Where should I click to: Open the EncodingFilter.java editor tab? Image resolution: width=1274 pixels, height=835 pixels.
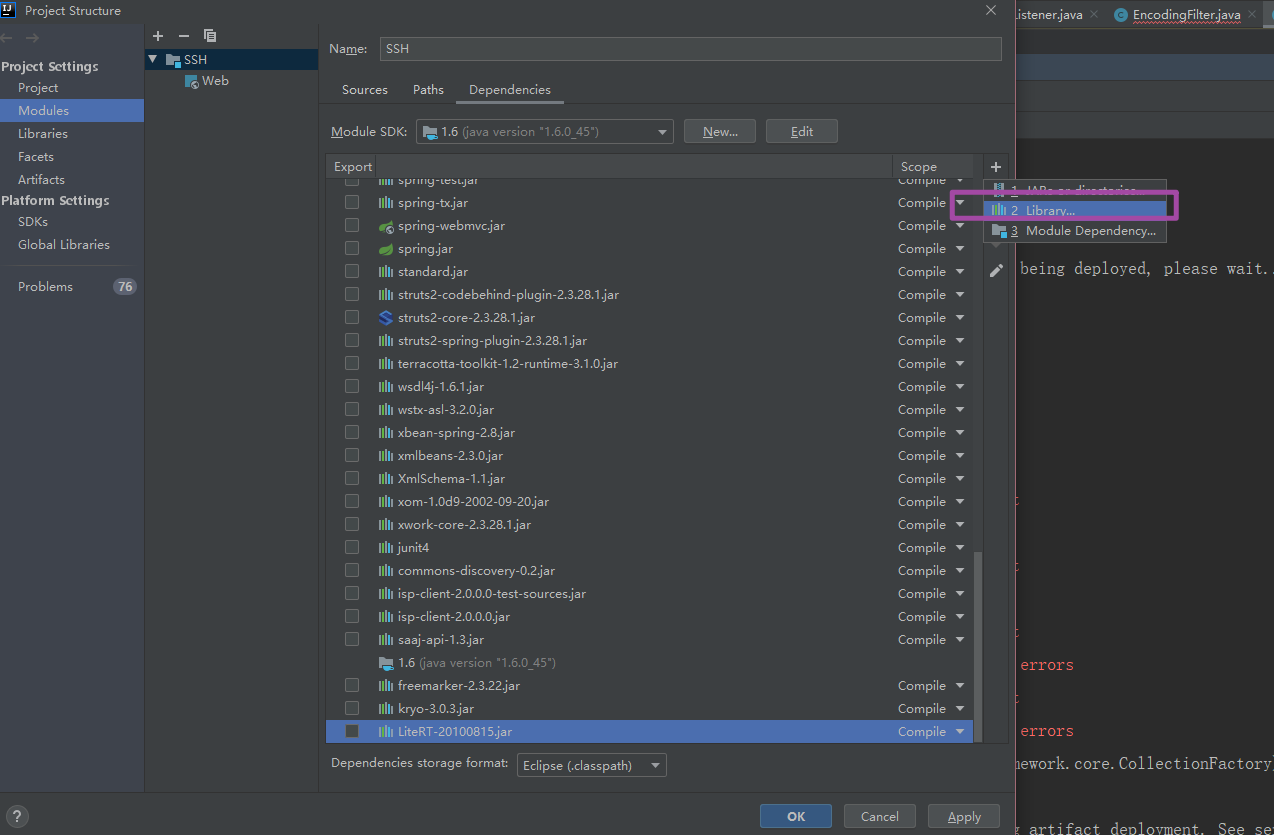click(x=1186, y=15)
